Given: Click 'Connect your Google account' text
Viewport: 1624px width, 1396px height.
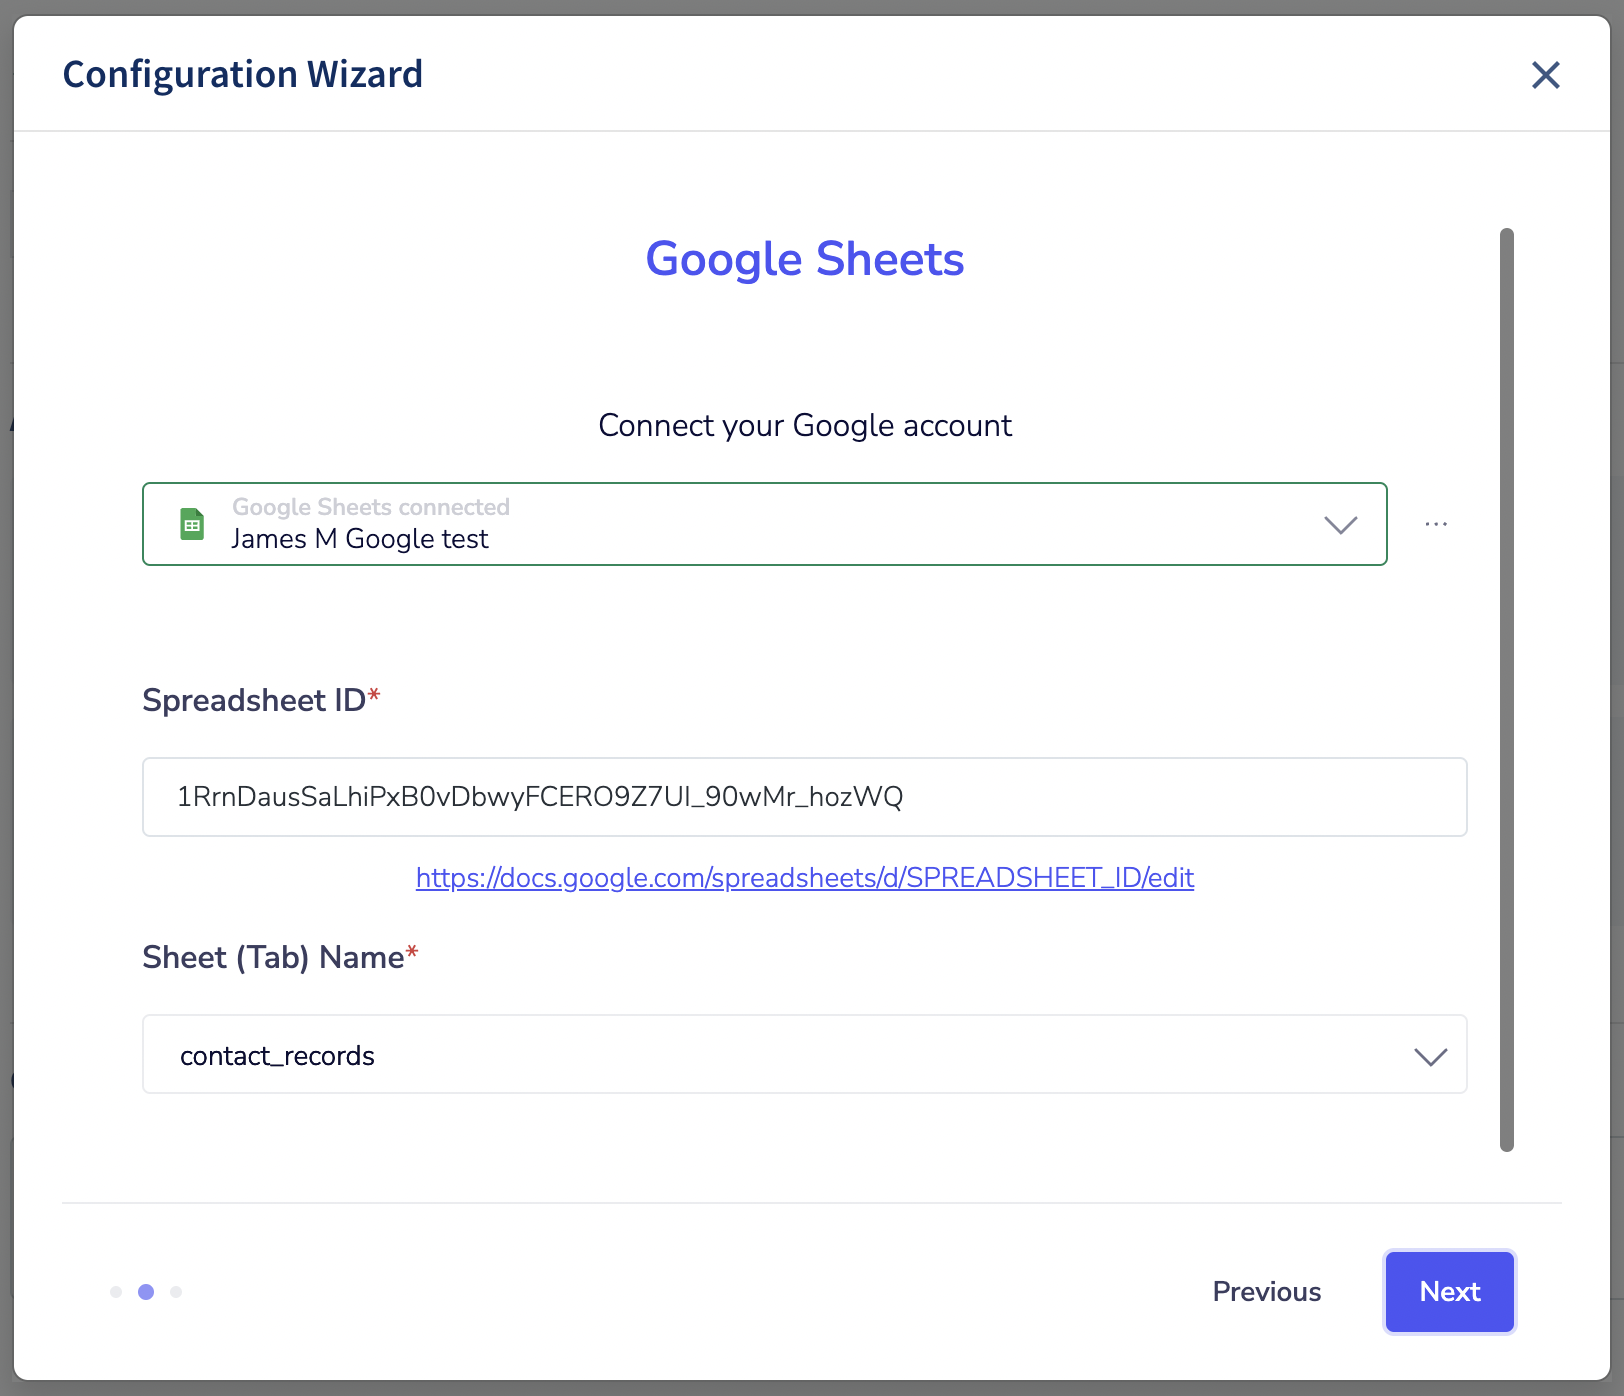Looking at the screenshot, I should tap(804, 425).
